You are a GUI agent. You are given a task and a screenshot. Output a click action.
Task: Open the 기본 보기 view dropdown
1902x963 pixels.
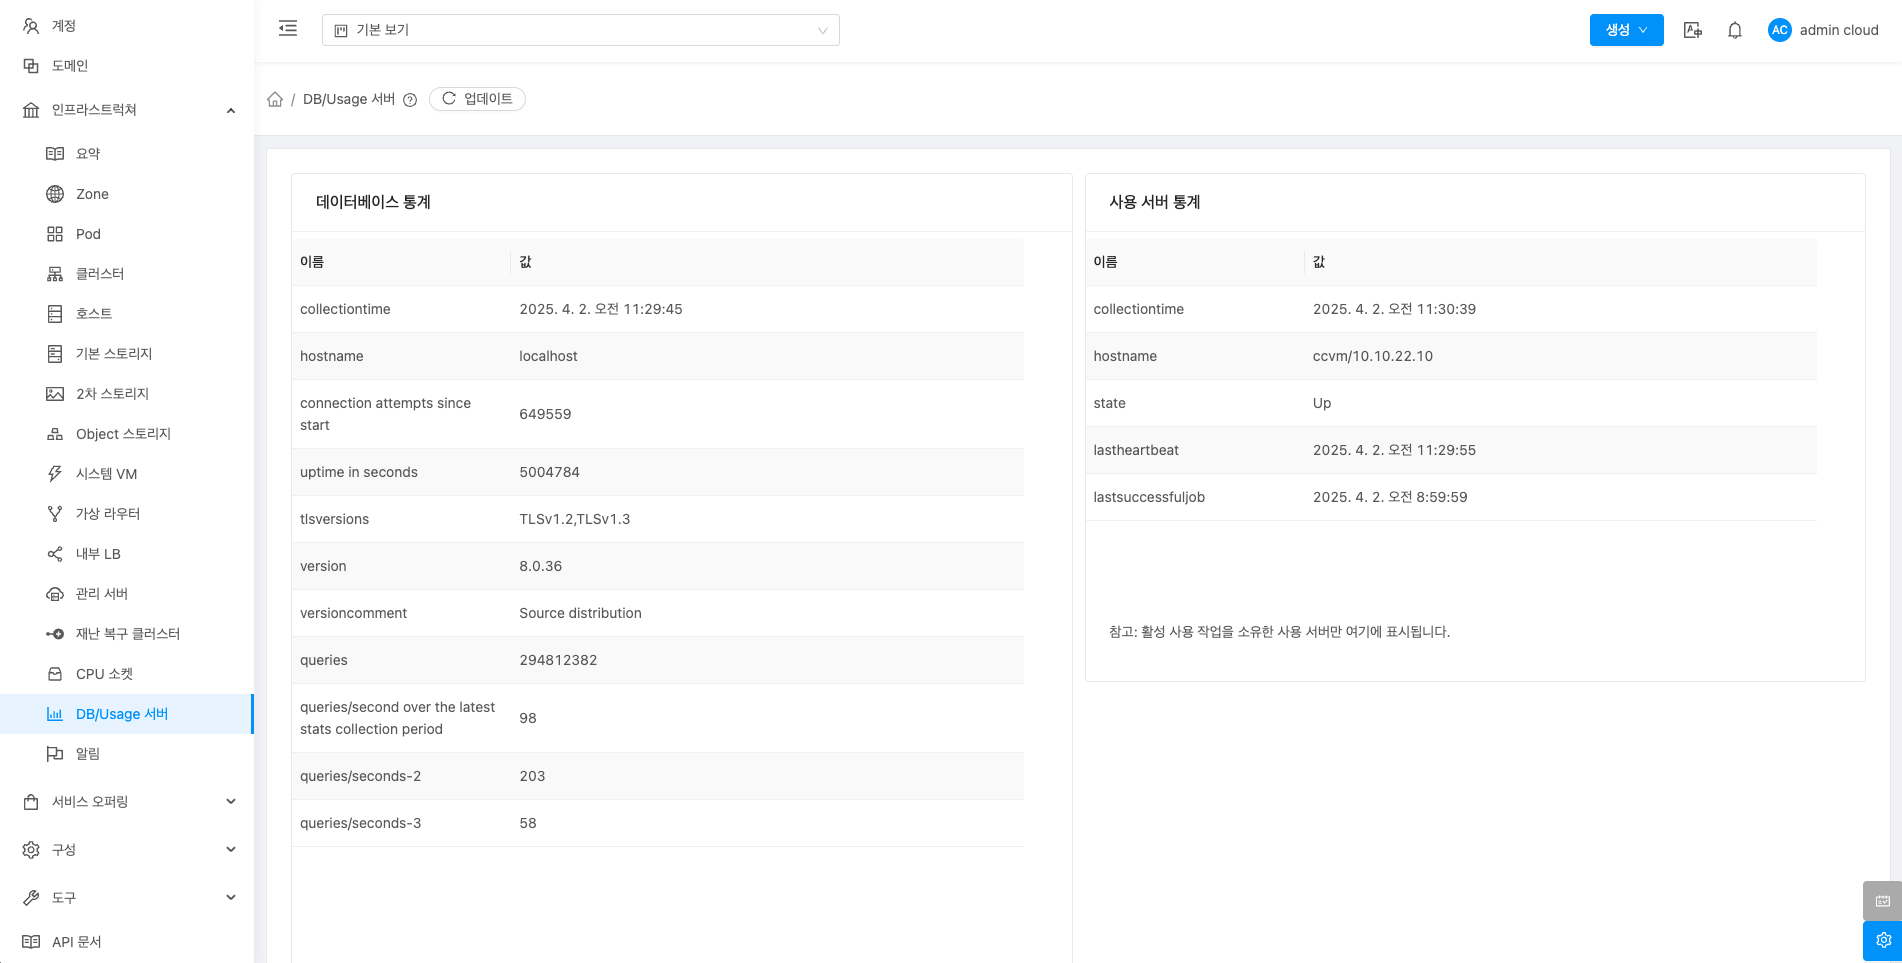(x=580, y=30)
